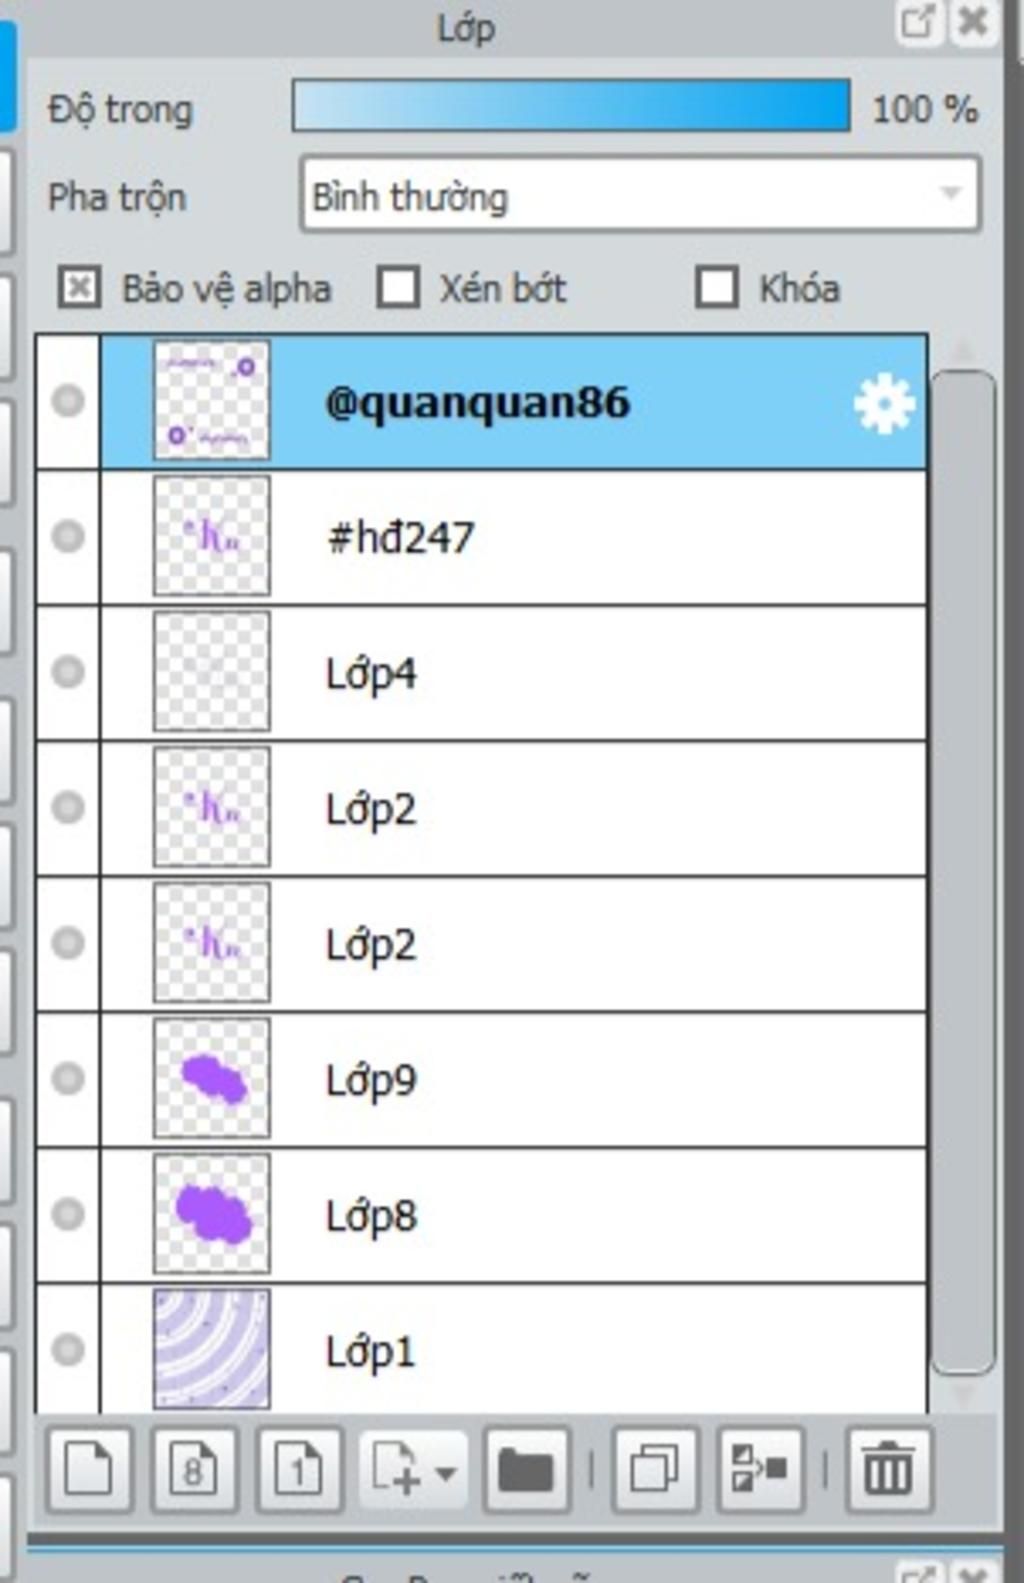The height and width of the screenshot is (1583, 1024).
Task: Enable the Khóa layer lock checkbox
Action: (717, 289)
